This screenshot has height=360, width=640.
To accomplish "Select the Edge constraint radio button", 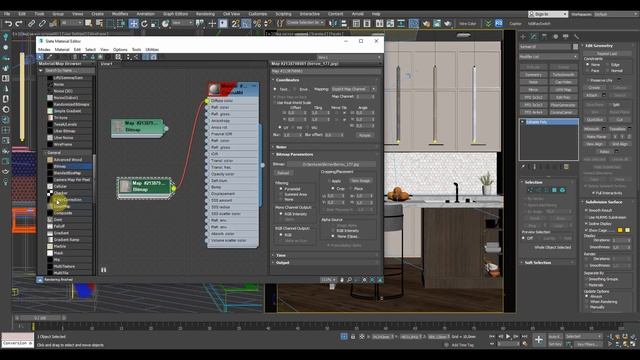I will click(x=608, y=64).
